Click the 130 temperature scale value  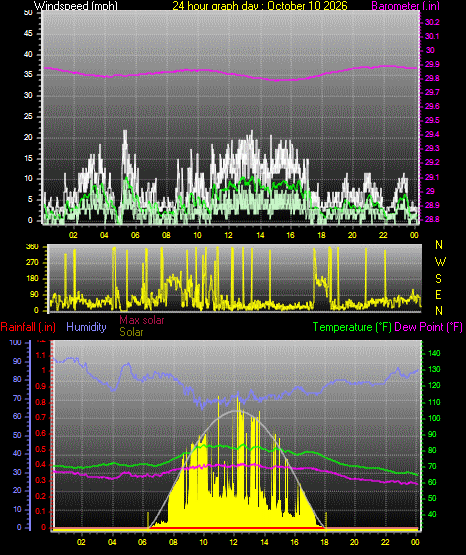[x=434, y=370]
